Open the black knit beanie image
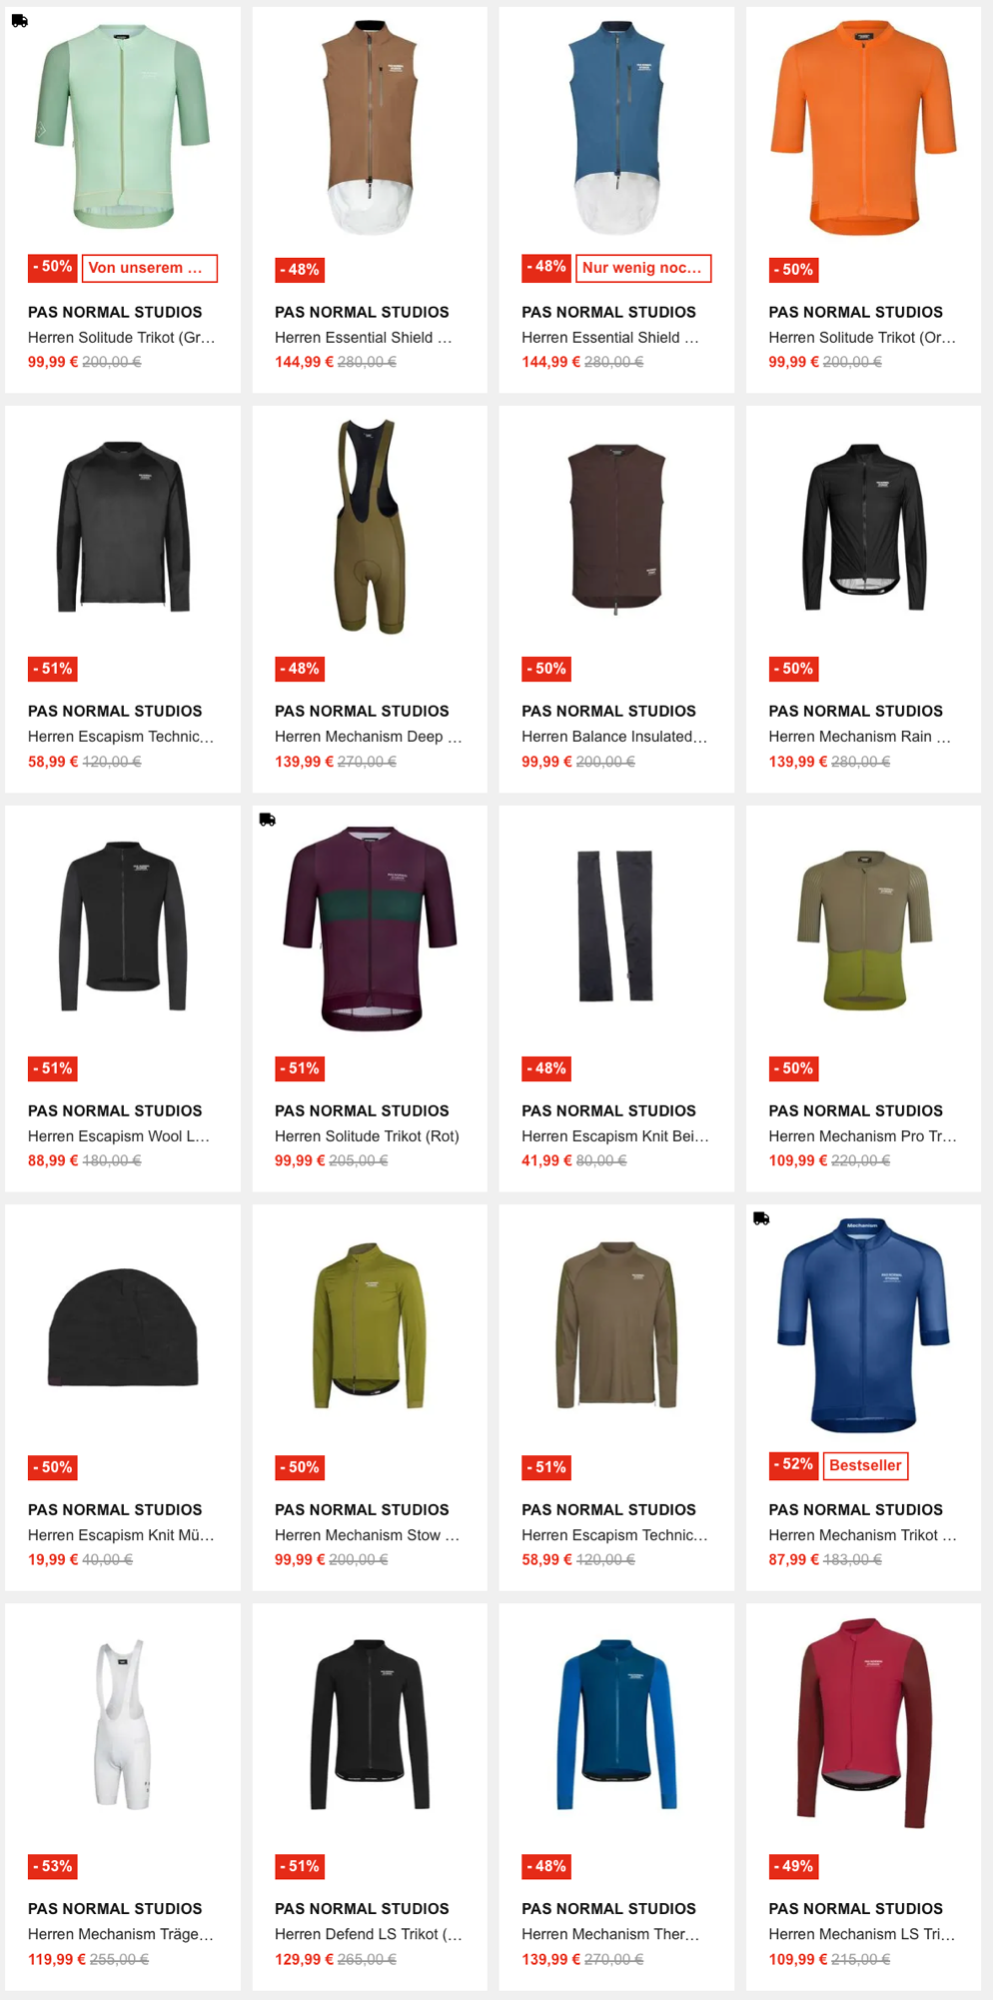993x2000 pixels. click(123, 1327)
